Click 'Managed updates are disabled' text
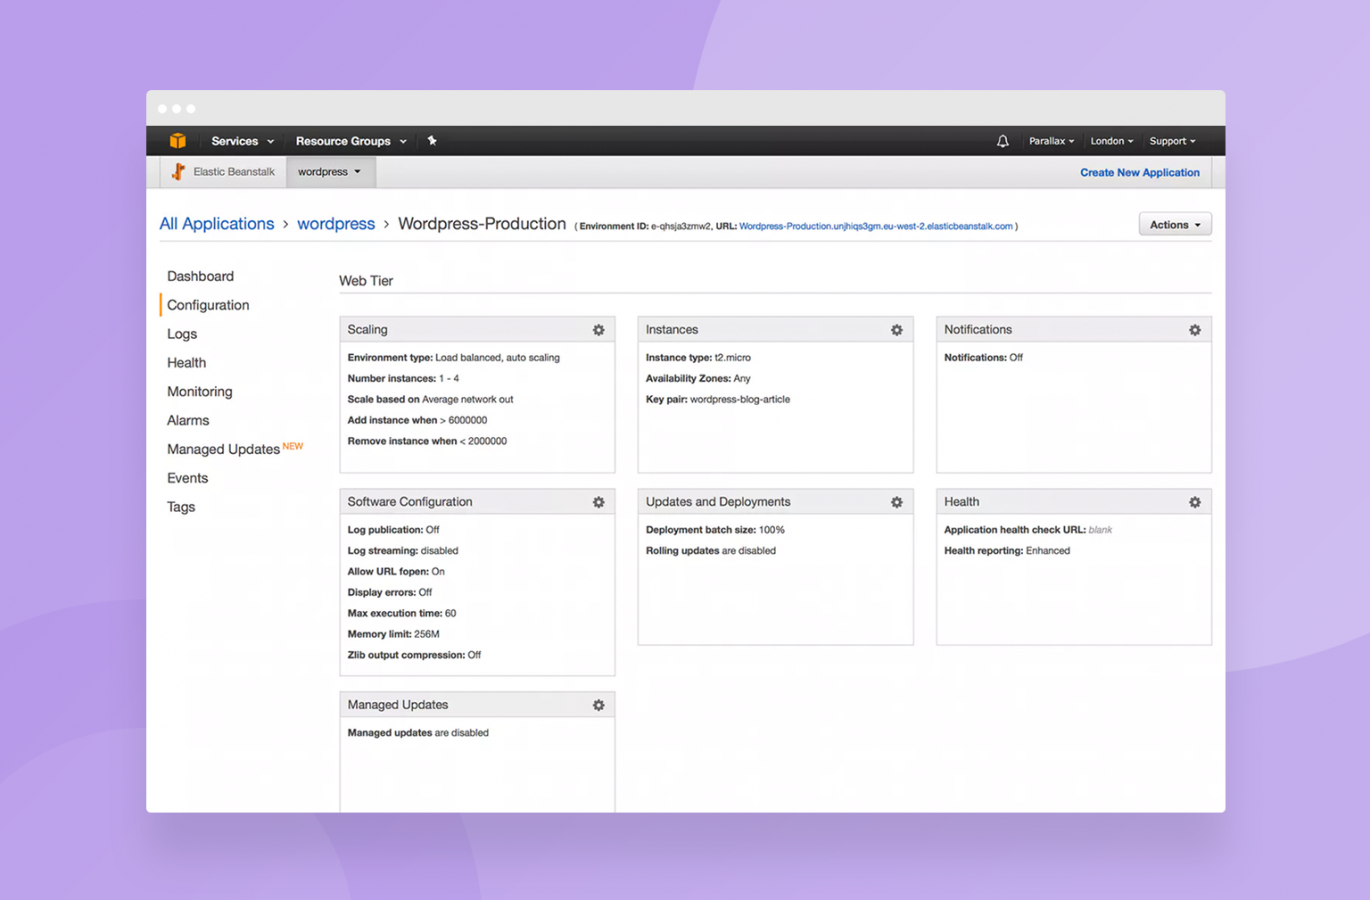 pyautogui.click(x=418, y=733)
